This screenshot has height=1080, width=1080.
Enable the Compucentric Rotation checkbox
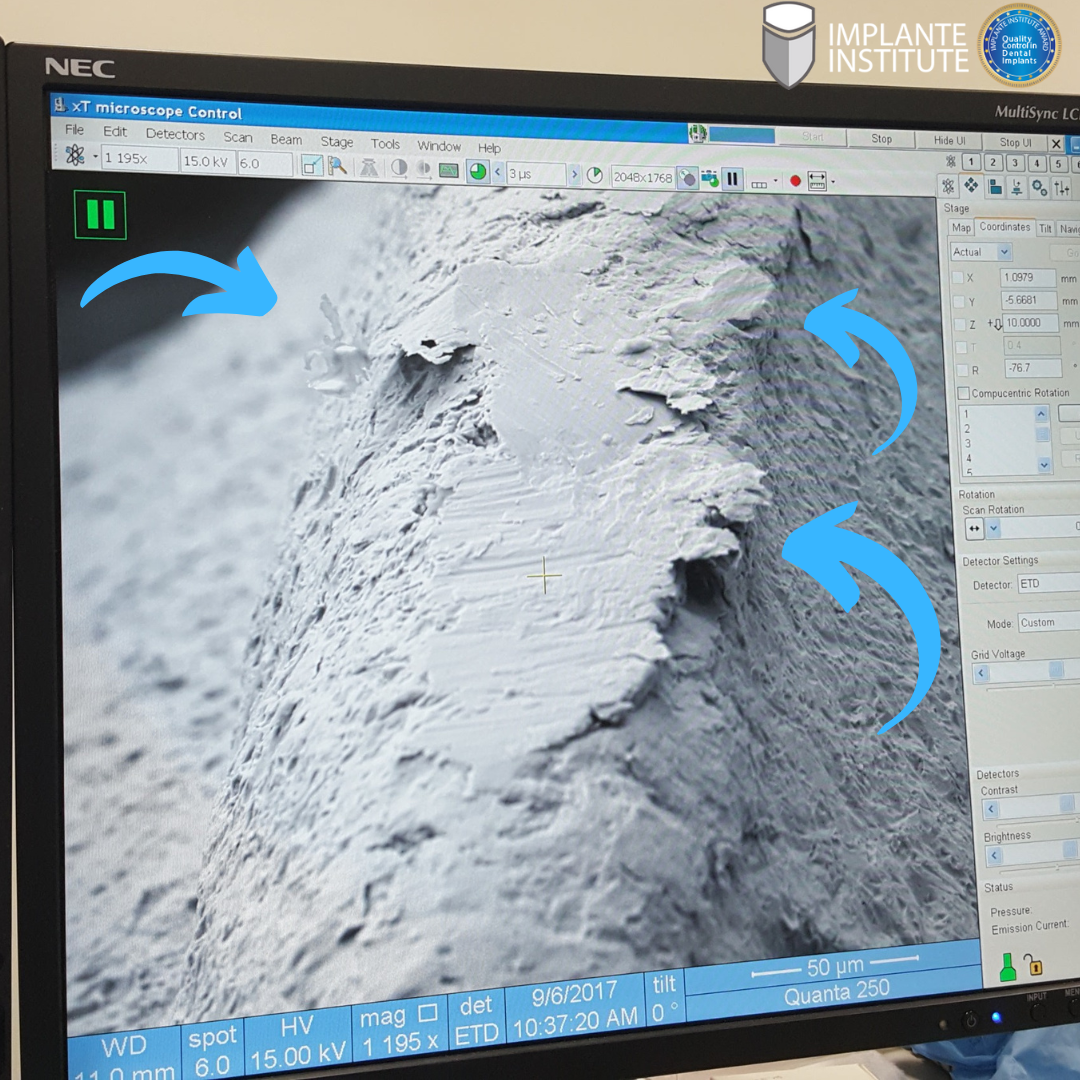tap(963, 393)
